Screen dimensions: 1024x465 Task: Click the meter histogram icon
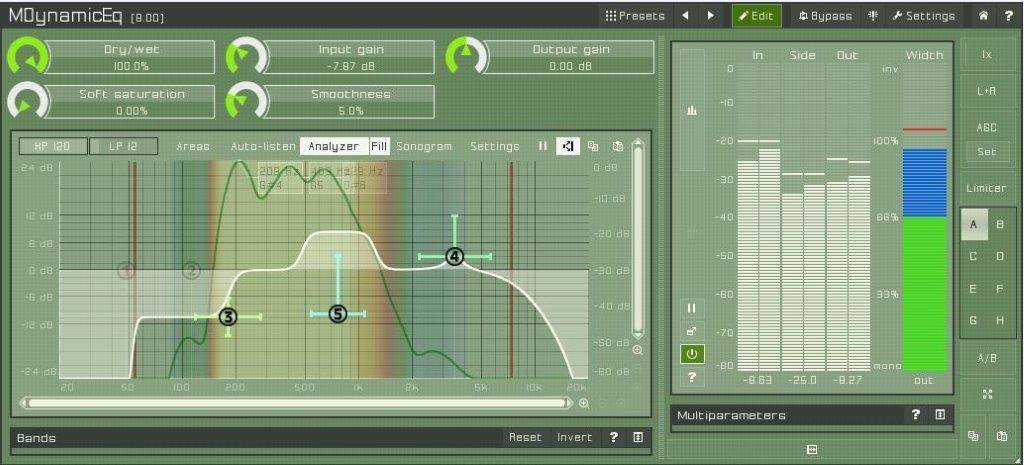click(692, 111)
